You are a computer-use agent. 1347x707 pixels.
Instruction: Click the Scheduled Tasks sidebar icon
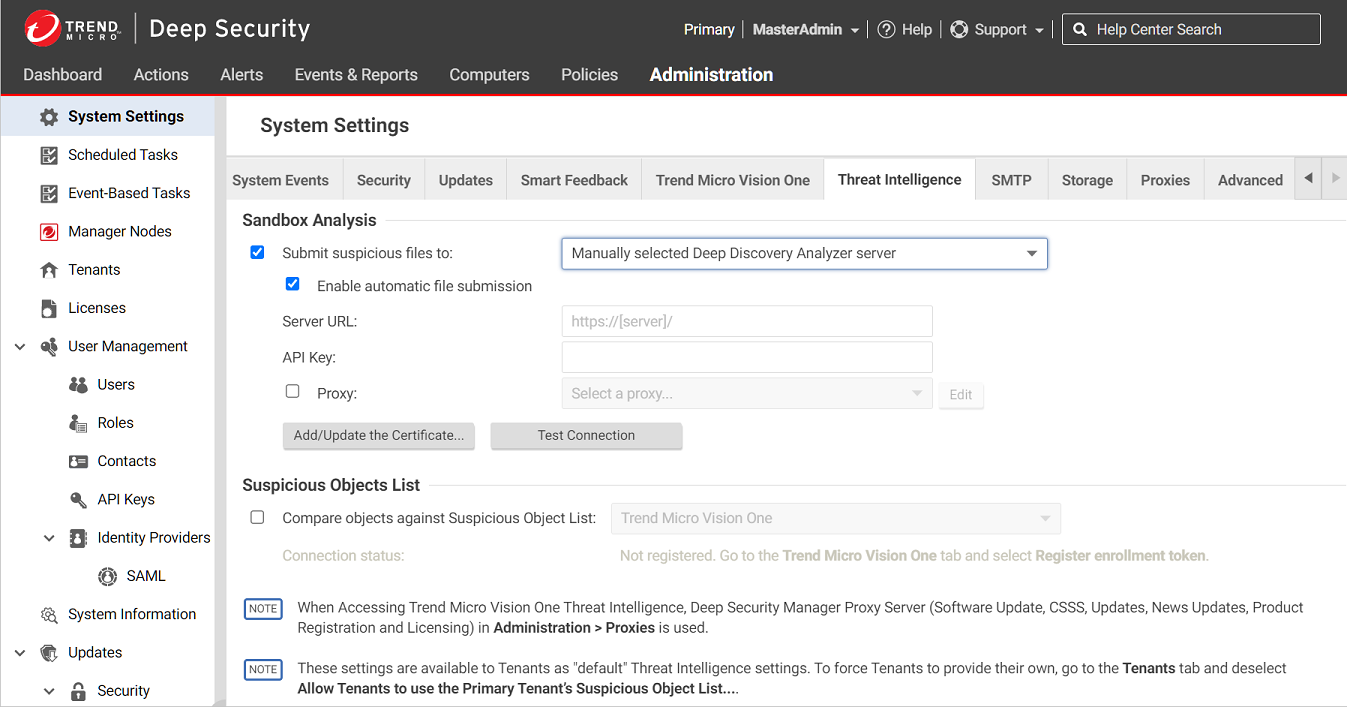48,155
